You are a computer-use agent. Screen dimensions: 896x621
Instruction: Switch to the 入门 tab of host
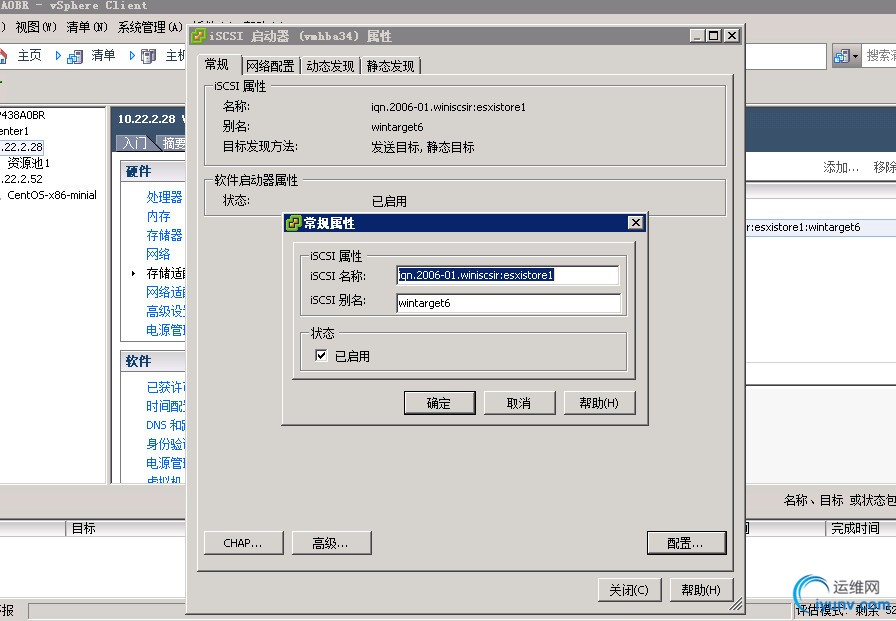[135, 143]
